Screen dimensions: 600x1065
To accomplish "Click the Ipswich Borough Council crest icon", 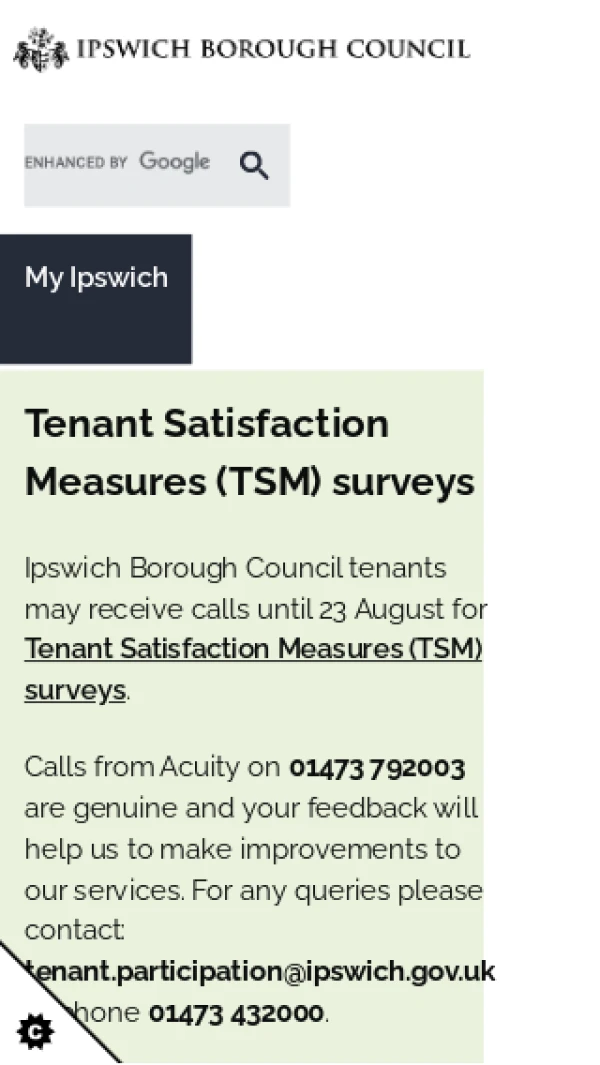I will (41, 49).
